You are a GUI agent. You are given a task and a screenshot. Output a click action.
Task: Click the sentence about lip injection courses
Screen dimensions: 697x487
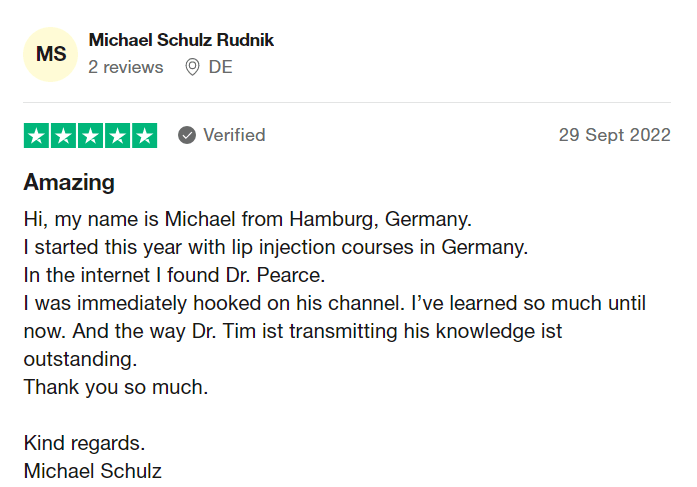276,247
